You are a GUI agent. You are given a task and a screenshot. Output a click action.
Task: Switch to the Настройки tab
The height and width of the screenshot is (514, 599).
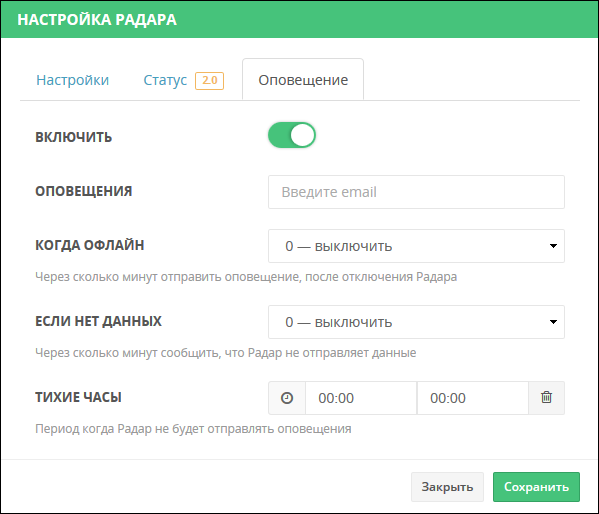73,80
